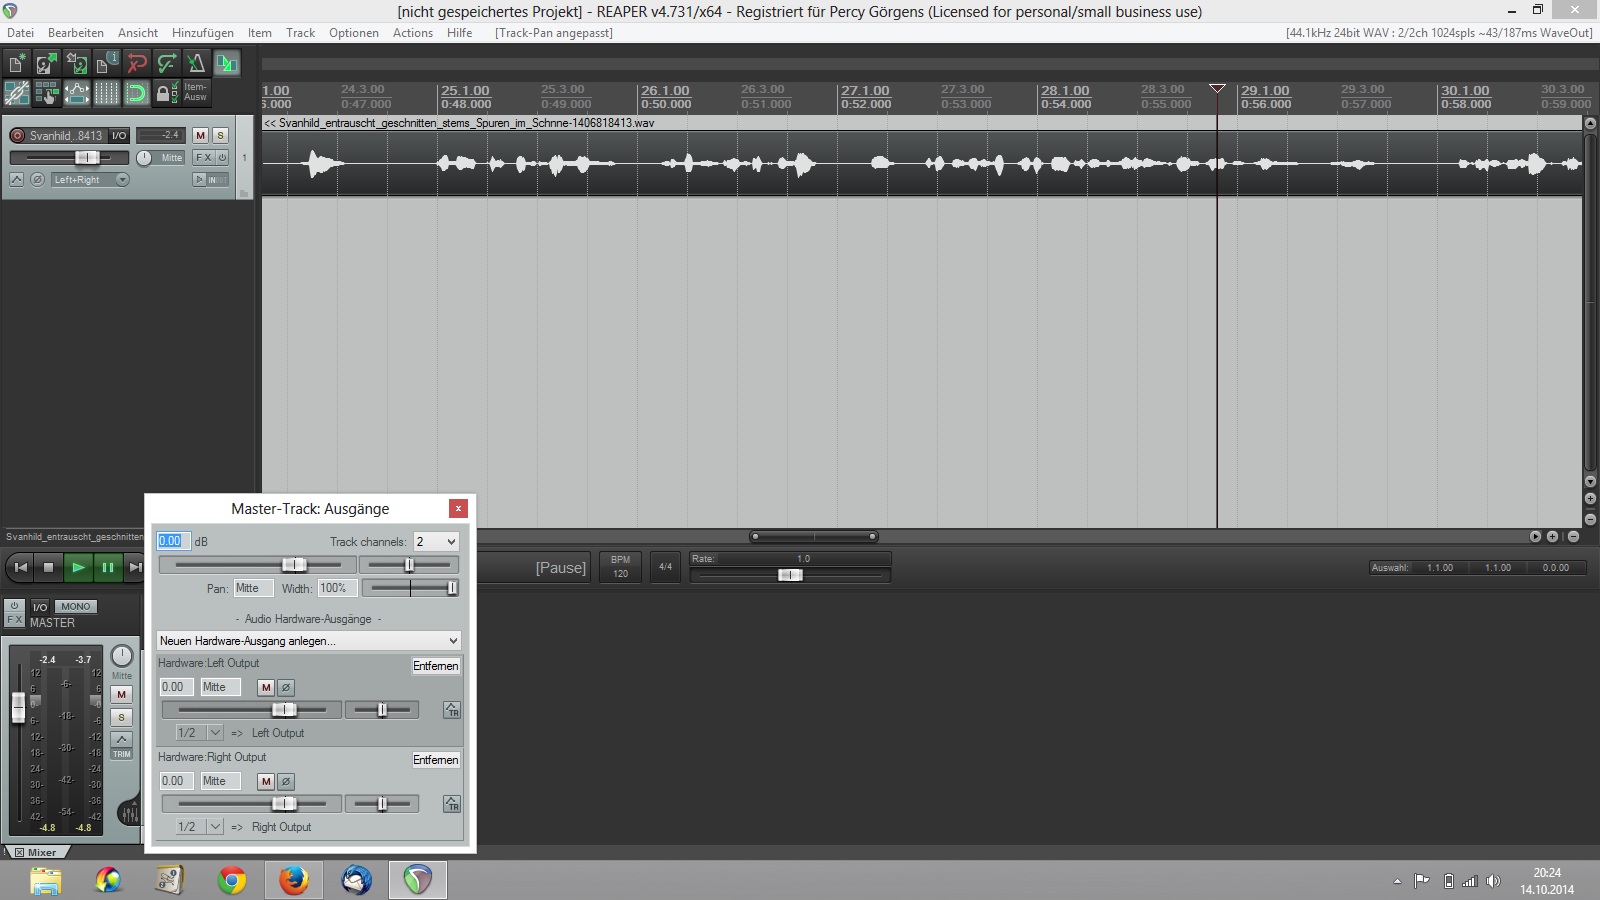Save project using the toolbar save icon

[x=77, y=63]
